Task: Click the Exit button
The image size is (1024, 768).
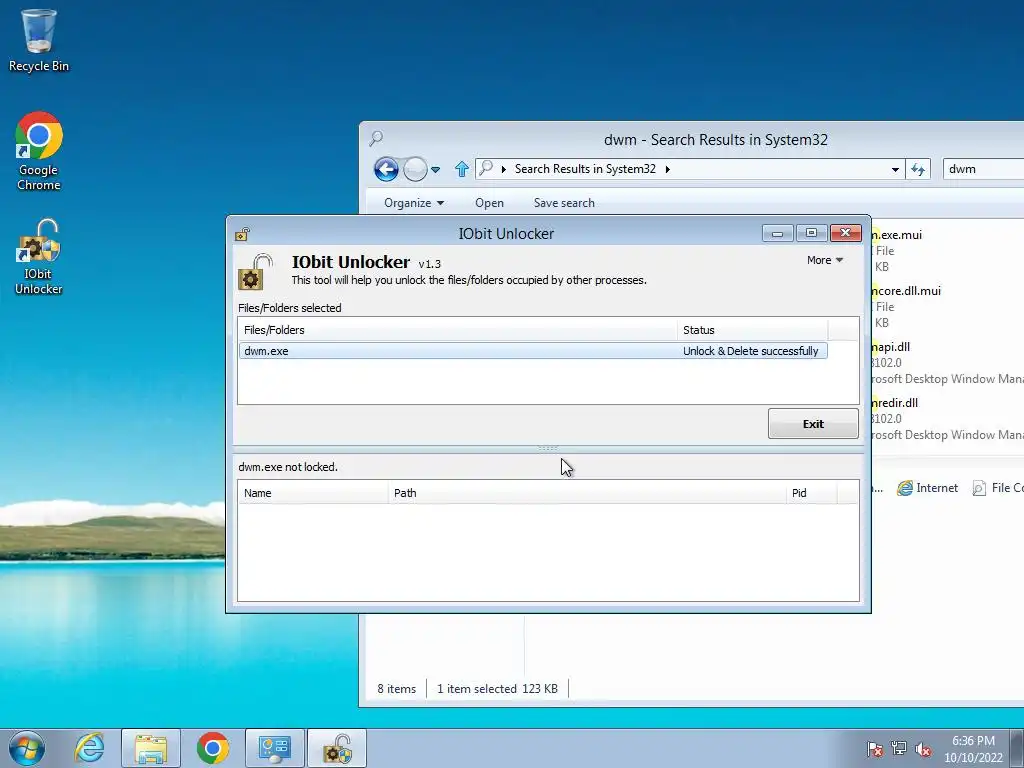Action: [x=813, y=424]
